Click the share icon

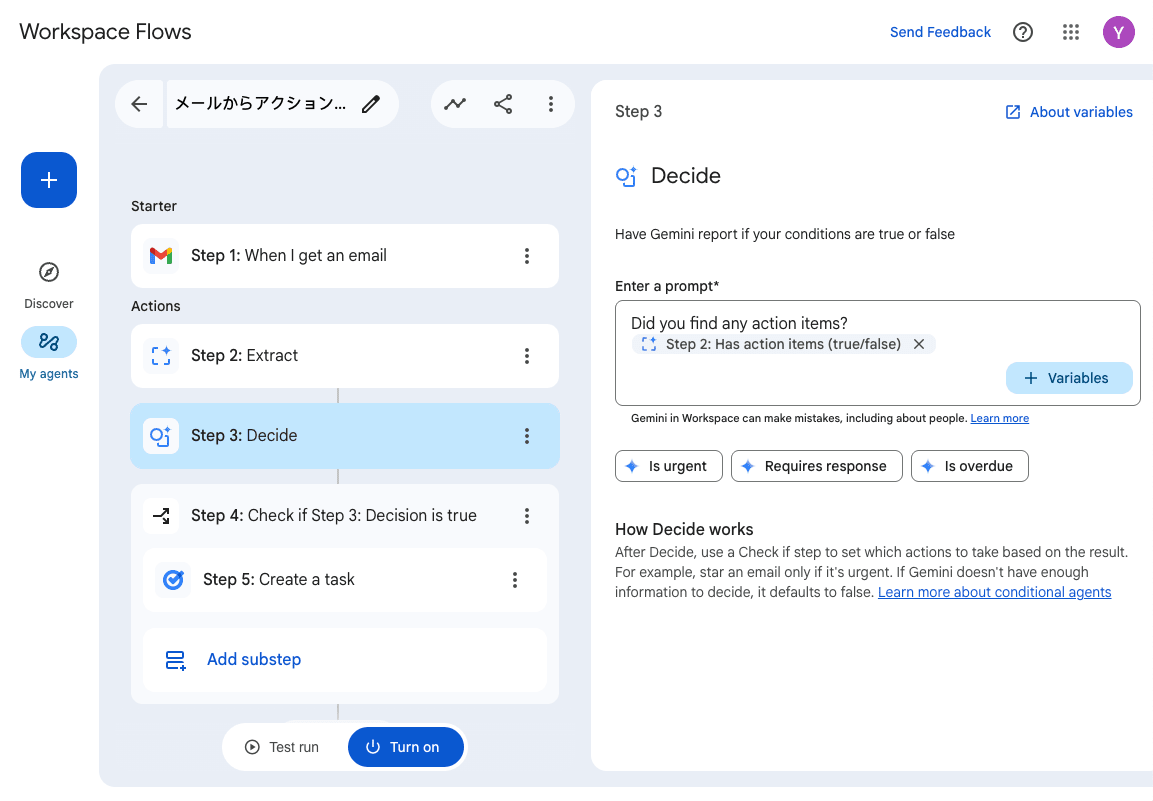click(x=503, y=104)
